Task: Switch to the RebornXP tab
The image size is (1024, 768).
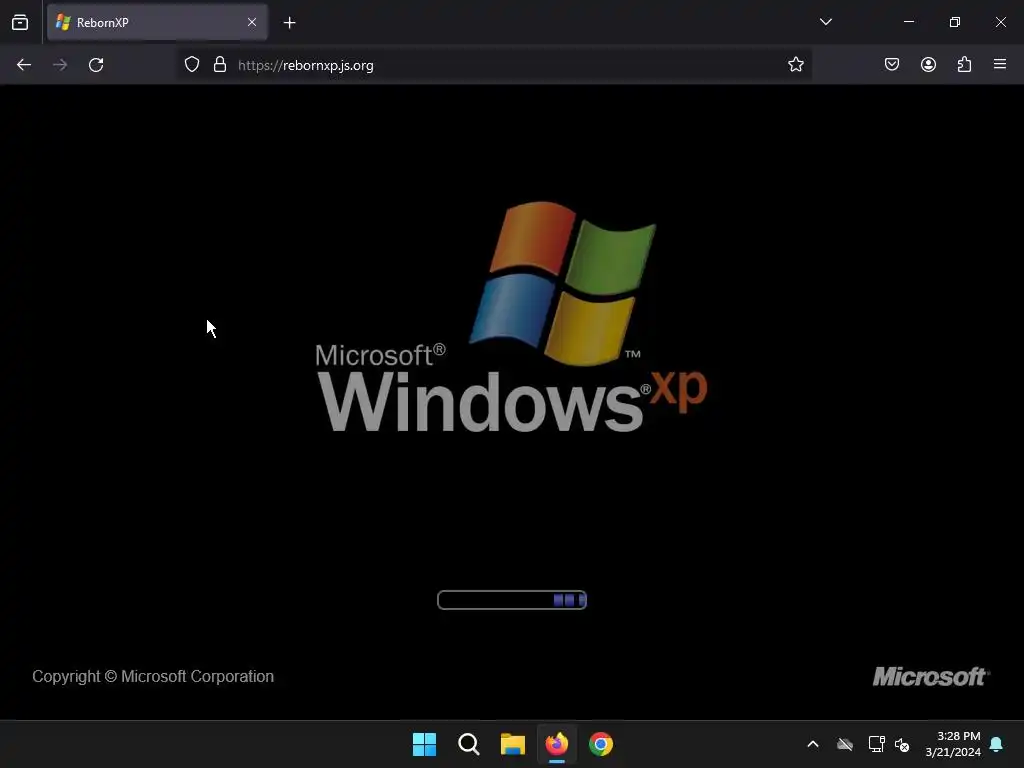Action: [157, 22]
